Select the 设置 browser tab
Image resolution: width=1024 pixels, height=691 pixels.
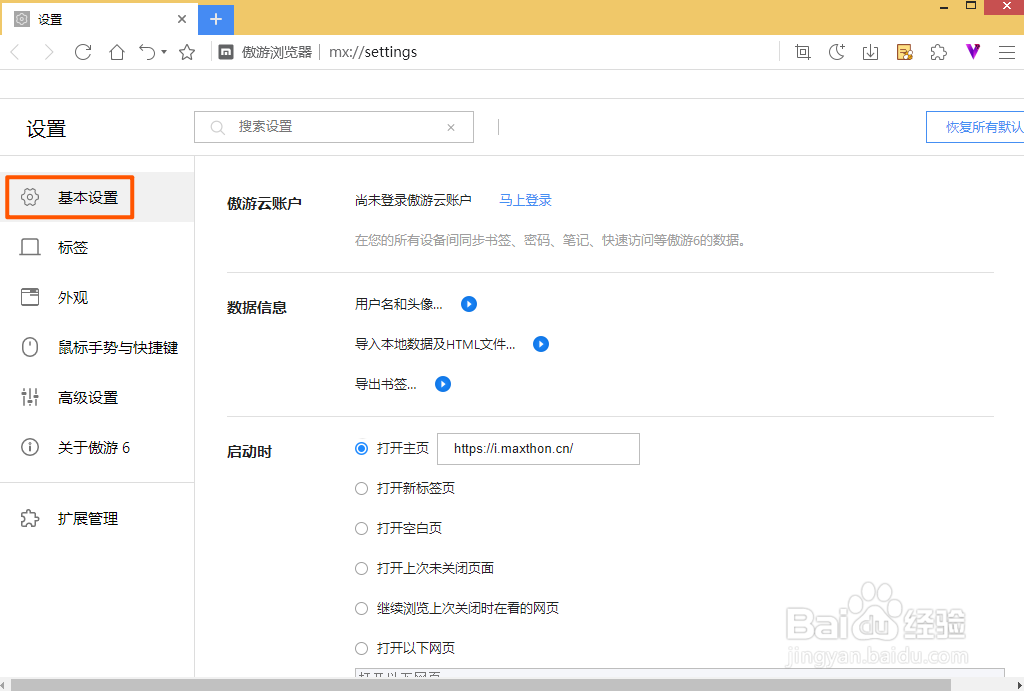[99, 20]
